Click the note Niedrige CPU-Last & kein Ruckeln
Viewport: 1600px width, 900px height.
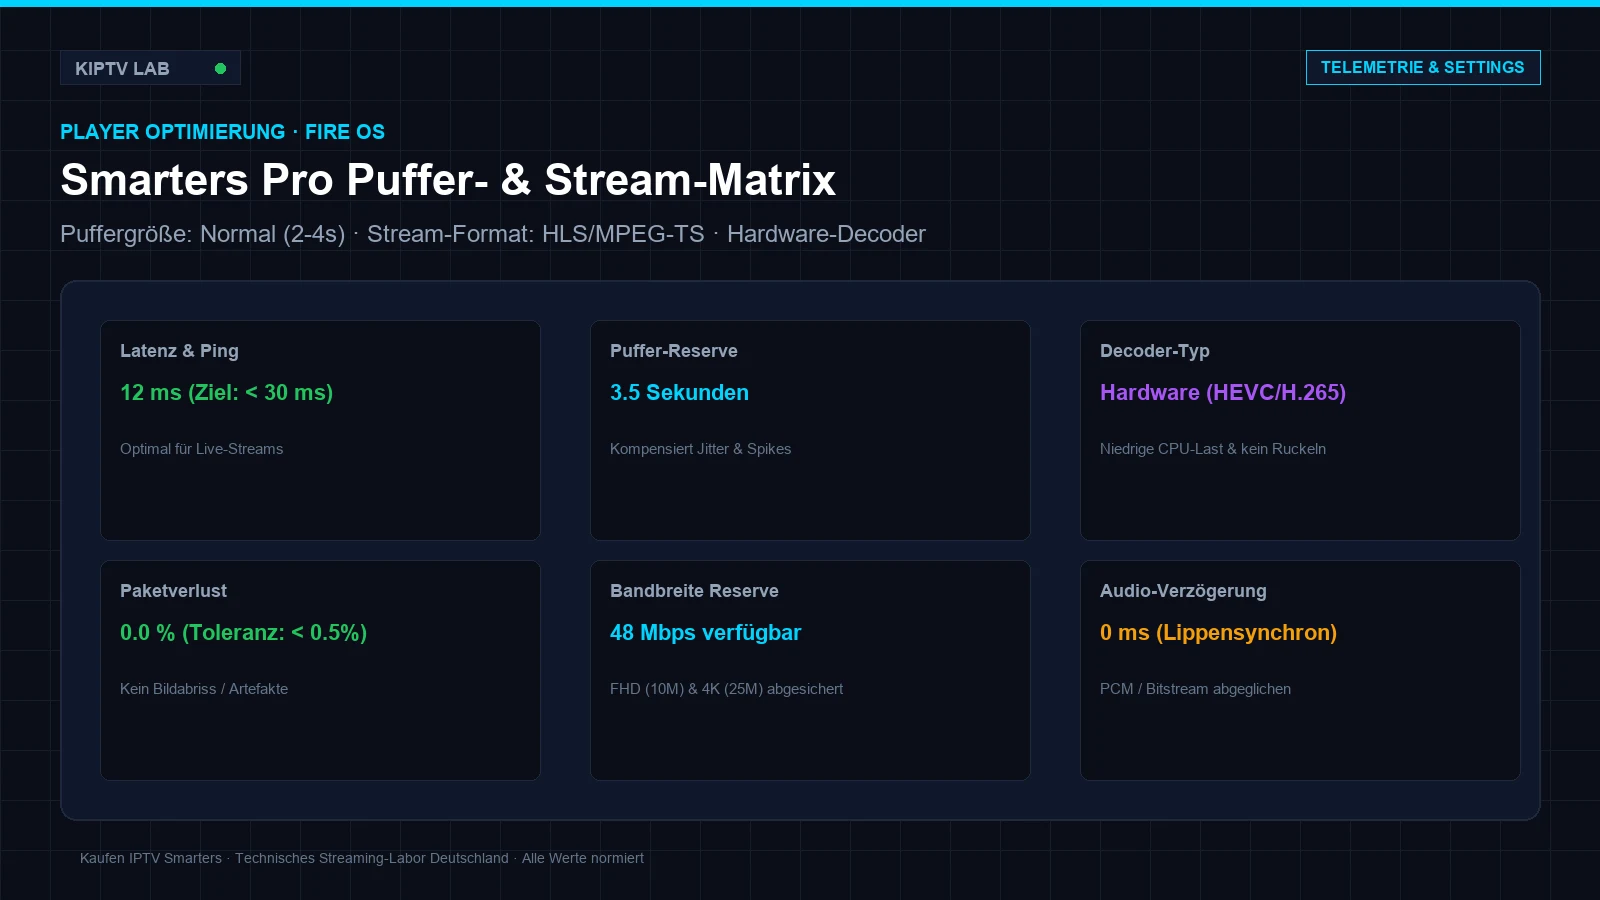pos(1213,449)
